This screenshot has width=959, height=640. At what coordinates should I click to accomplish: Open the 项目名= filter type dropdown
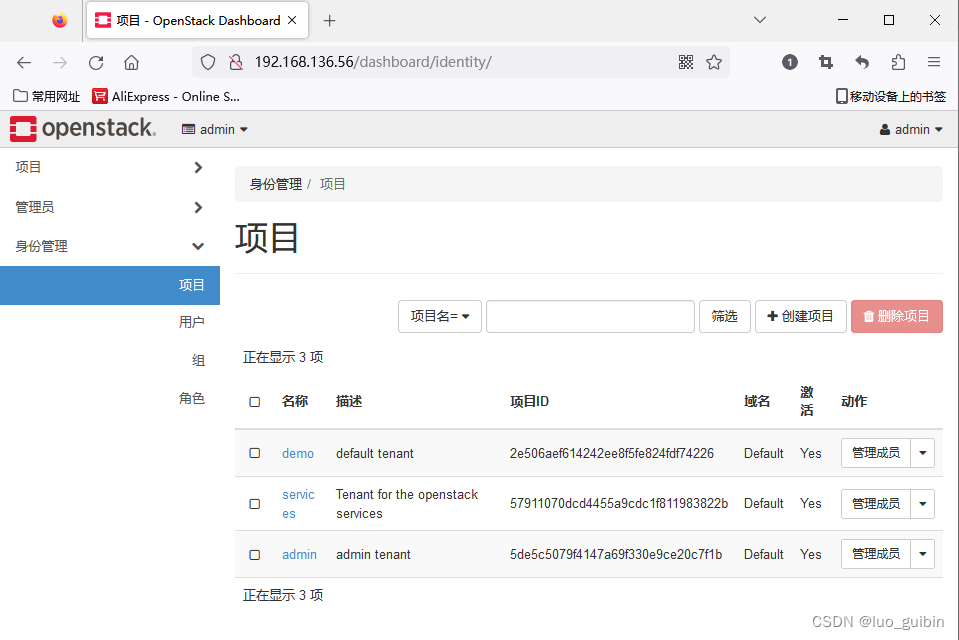(439, 316)
